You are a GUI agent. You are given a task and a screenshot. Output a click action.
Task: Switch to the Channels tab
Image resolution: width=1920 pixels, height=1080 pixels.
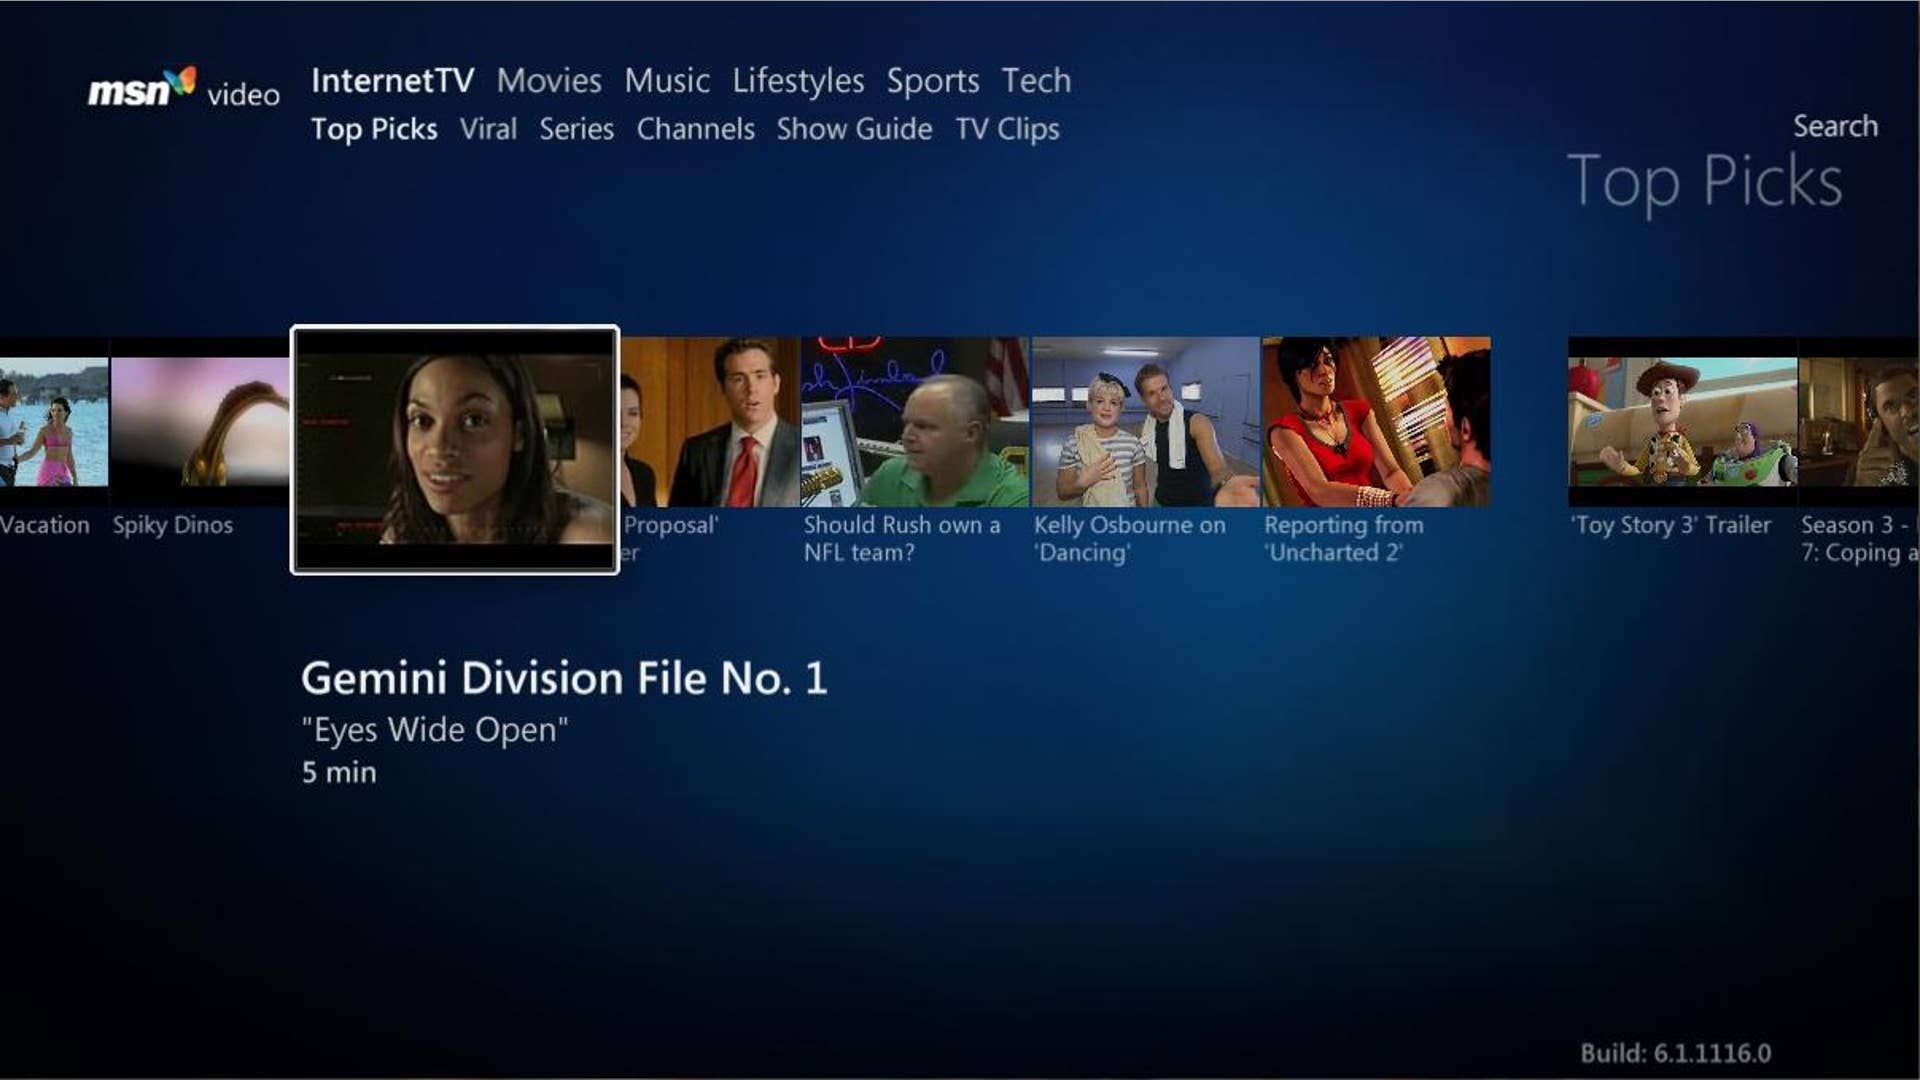pos(695,129)
